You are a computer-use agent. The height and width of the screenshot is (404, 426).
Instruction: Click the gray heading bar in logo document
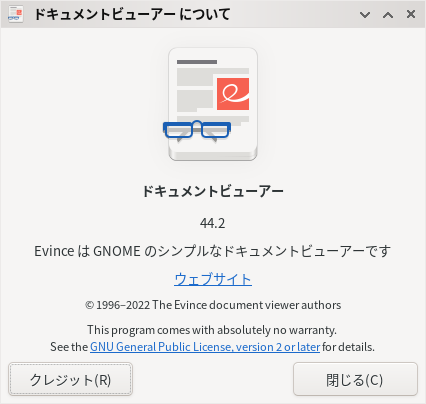pyautogui.click(x=197, y=62)
